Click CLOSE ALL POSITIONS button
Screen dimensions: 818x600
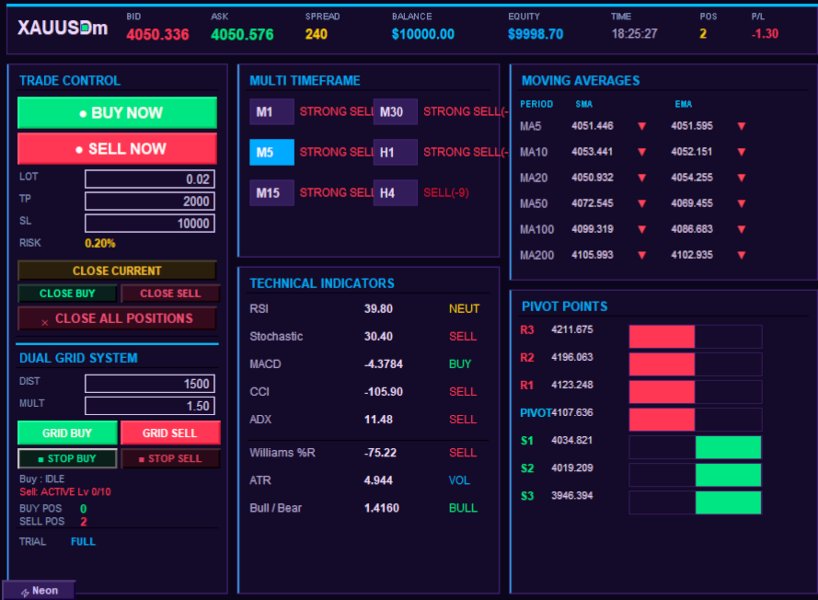point(117,318)
